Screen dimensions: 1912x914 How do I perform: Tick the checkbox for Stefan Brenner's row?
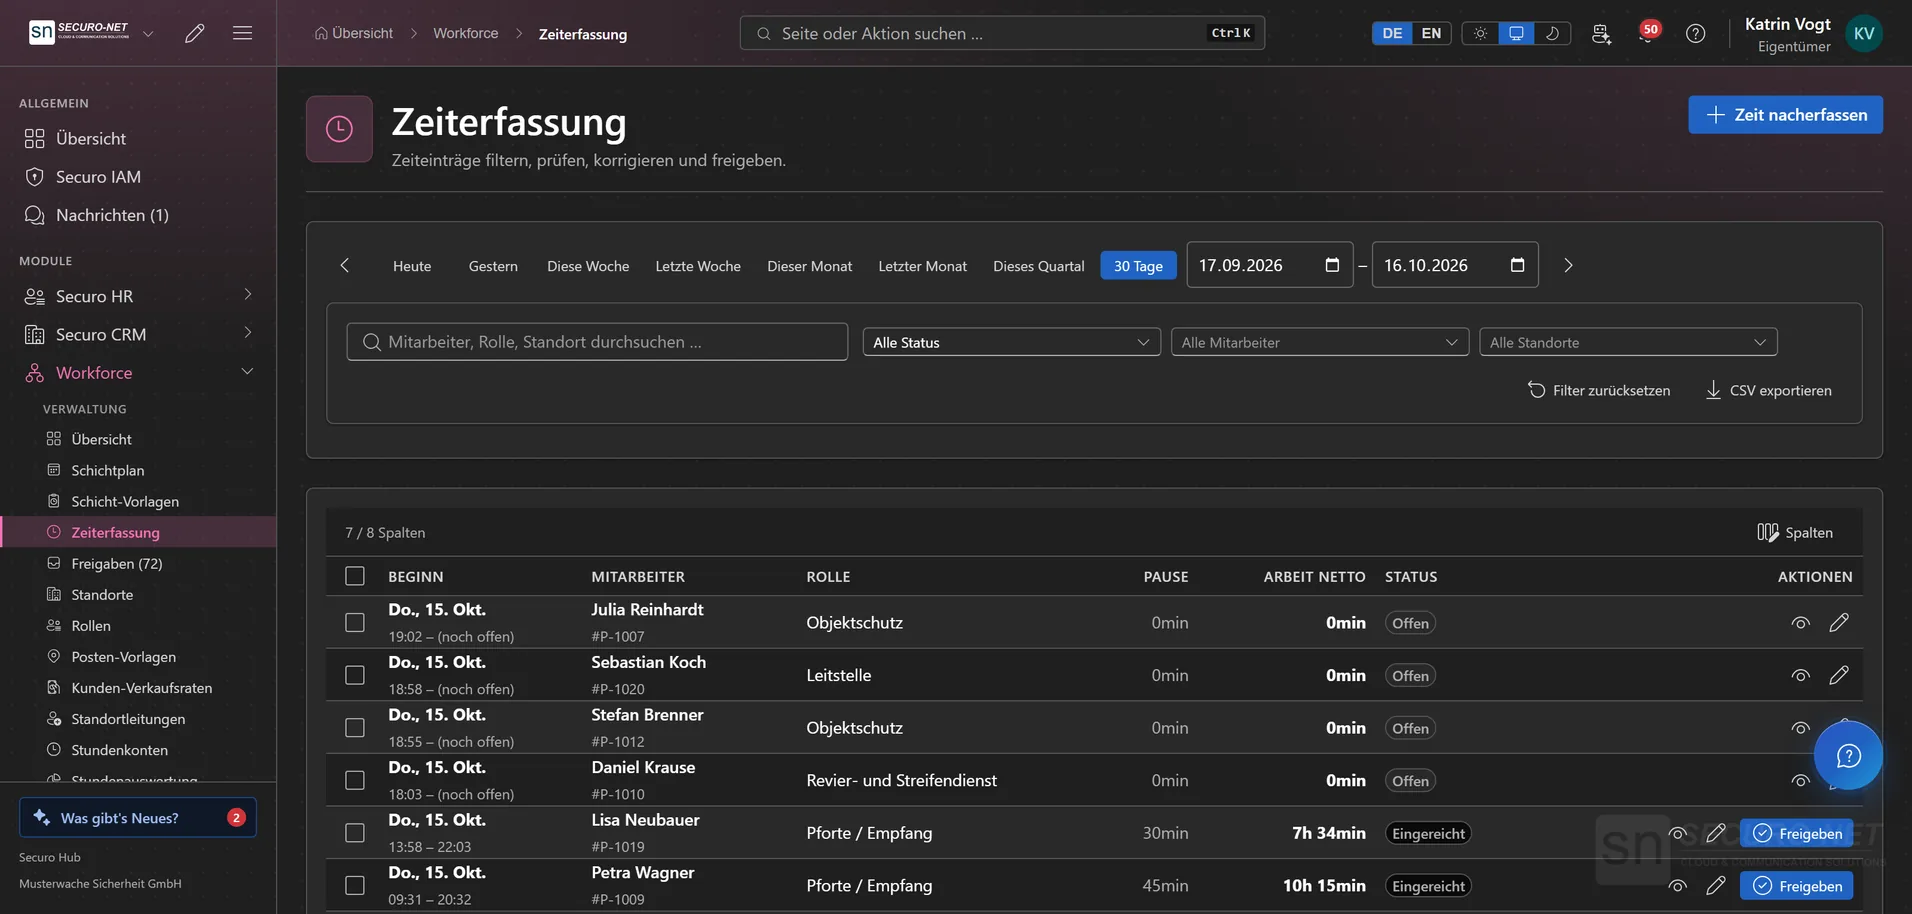(355, 728)
